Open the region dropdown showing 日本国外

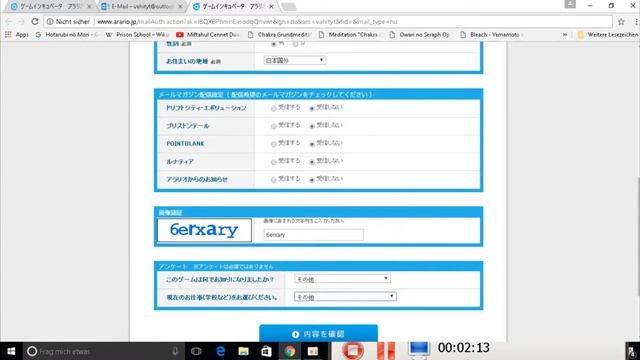click(295, 60)
